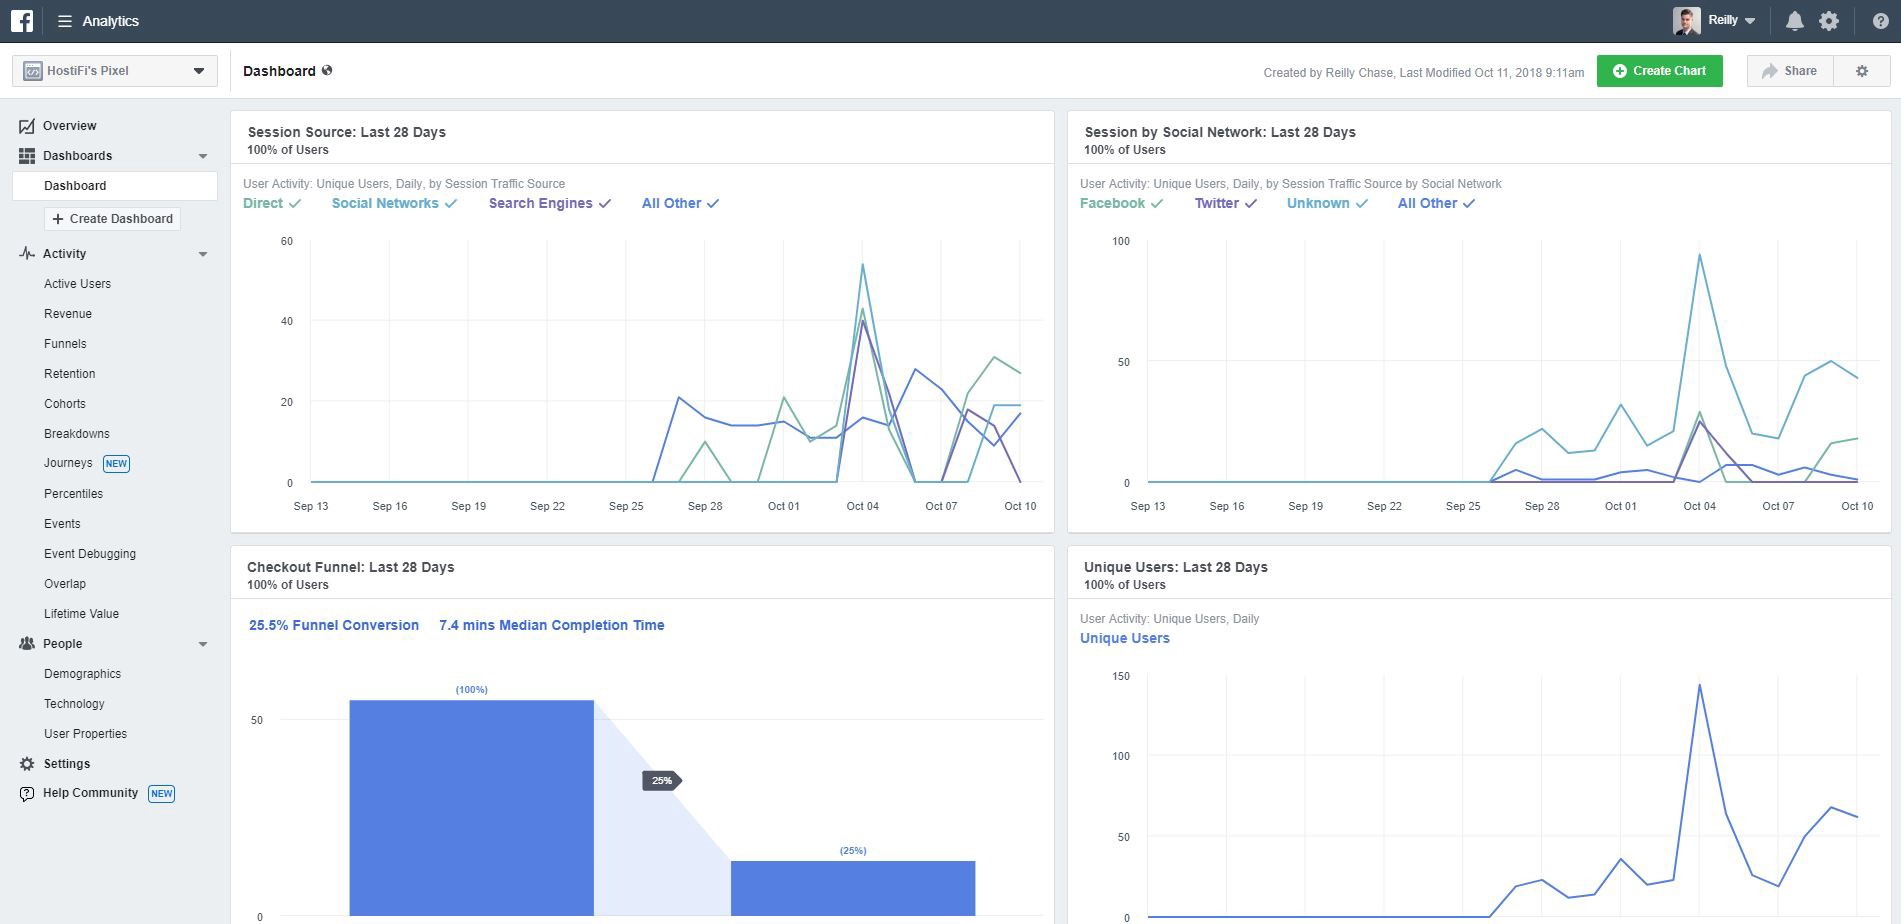Select Dashboard in the sidebar
Screen dimensions: 1901x924
coord(115,186)
